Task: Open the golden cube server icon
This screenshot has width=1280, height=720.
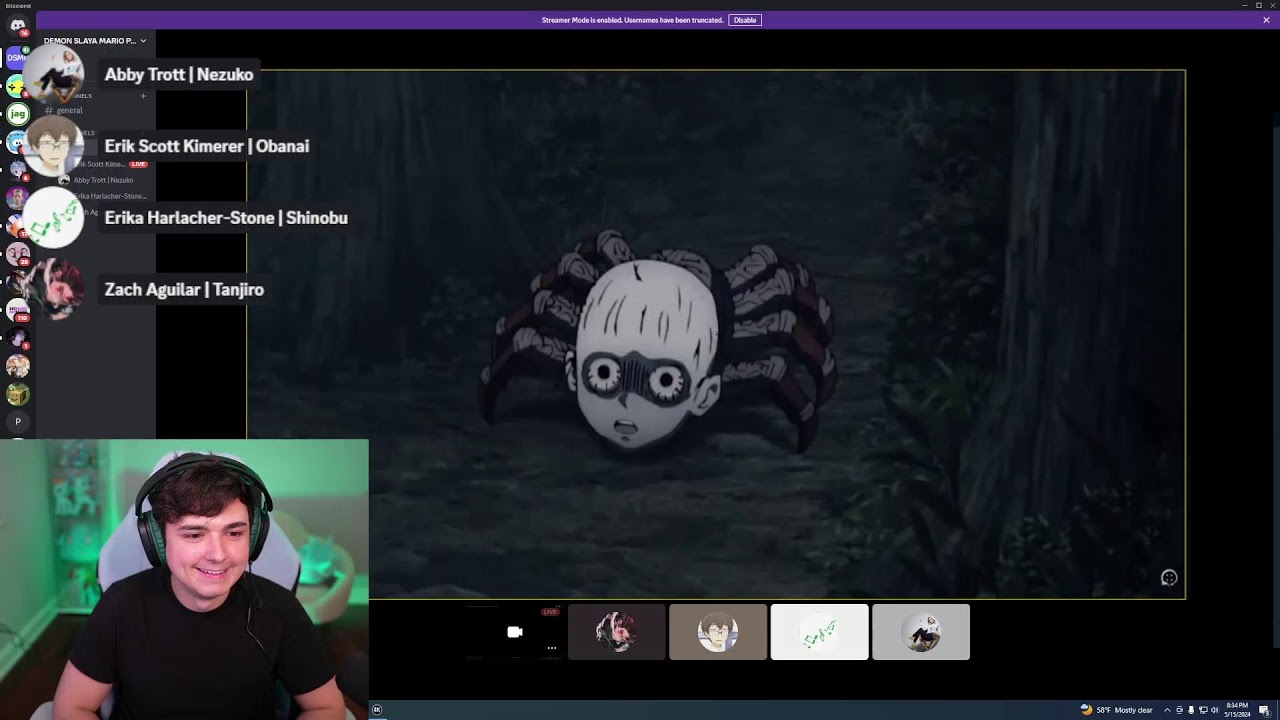Action: [x=17, y=394]
